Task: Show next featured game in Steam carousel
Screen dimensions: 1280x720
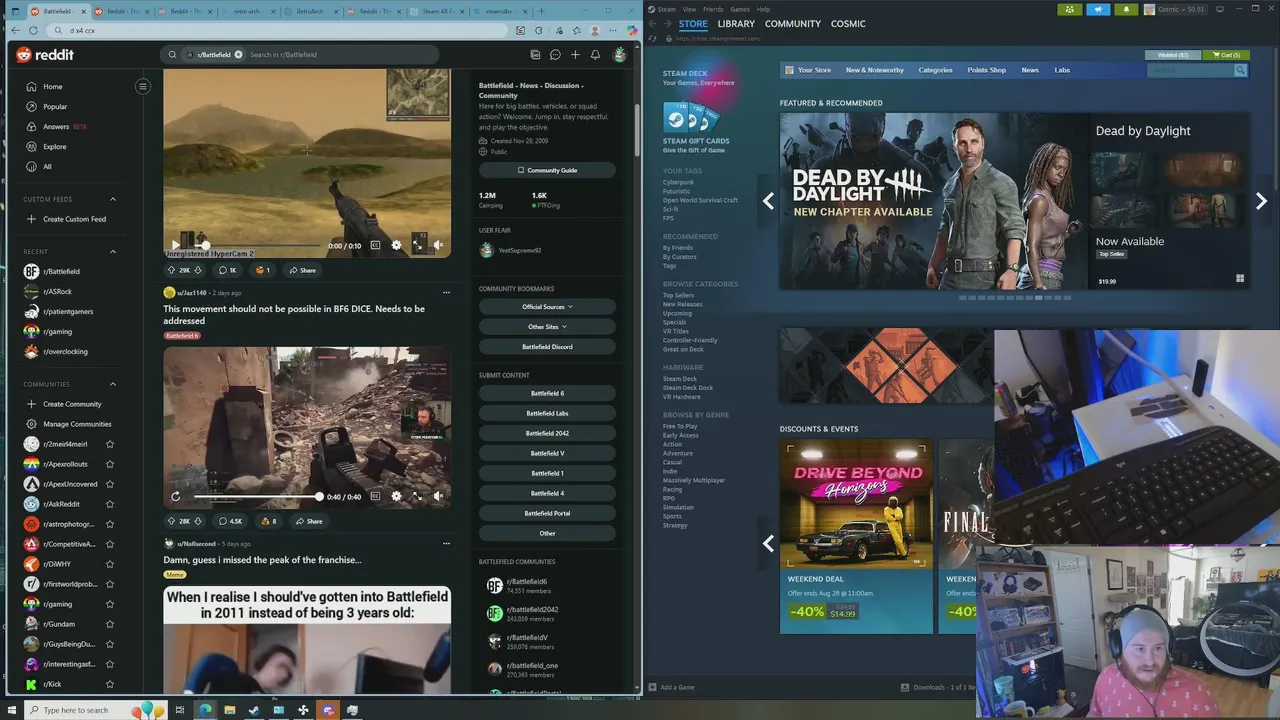Action: pos(1261,201)
